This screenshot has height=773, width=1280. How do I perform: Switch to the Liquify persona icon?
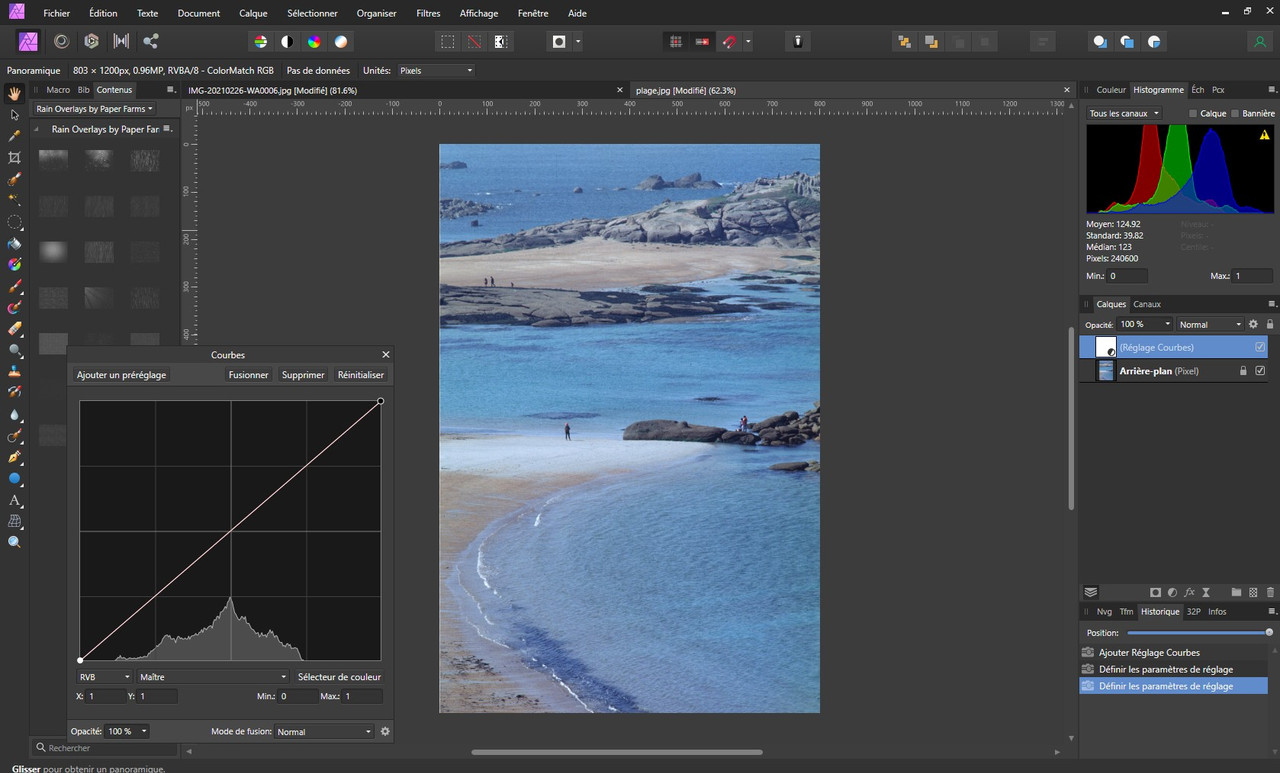pyautogui.click(x=61, y=41)
